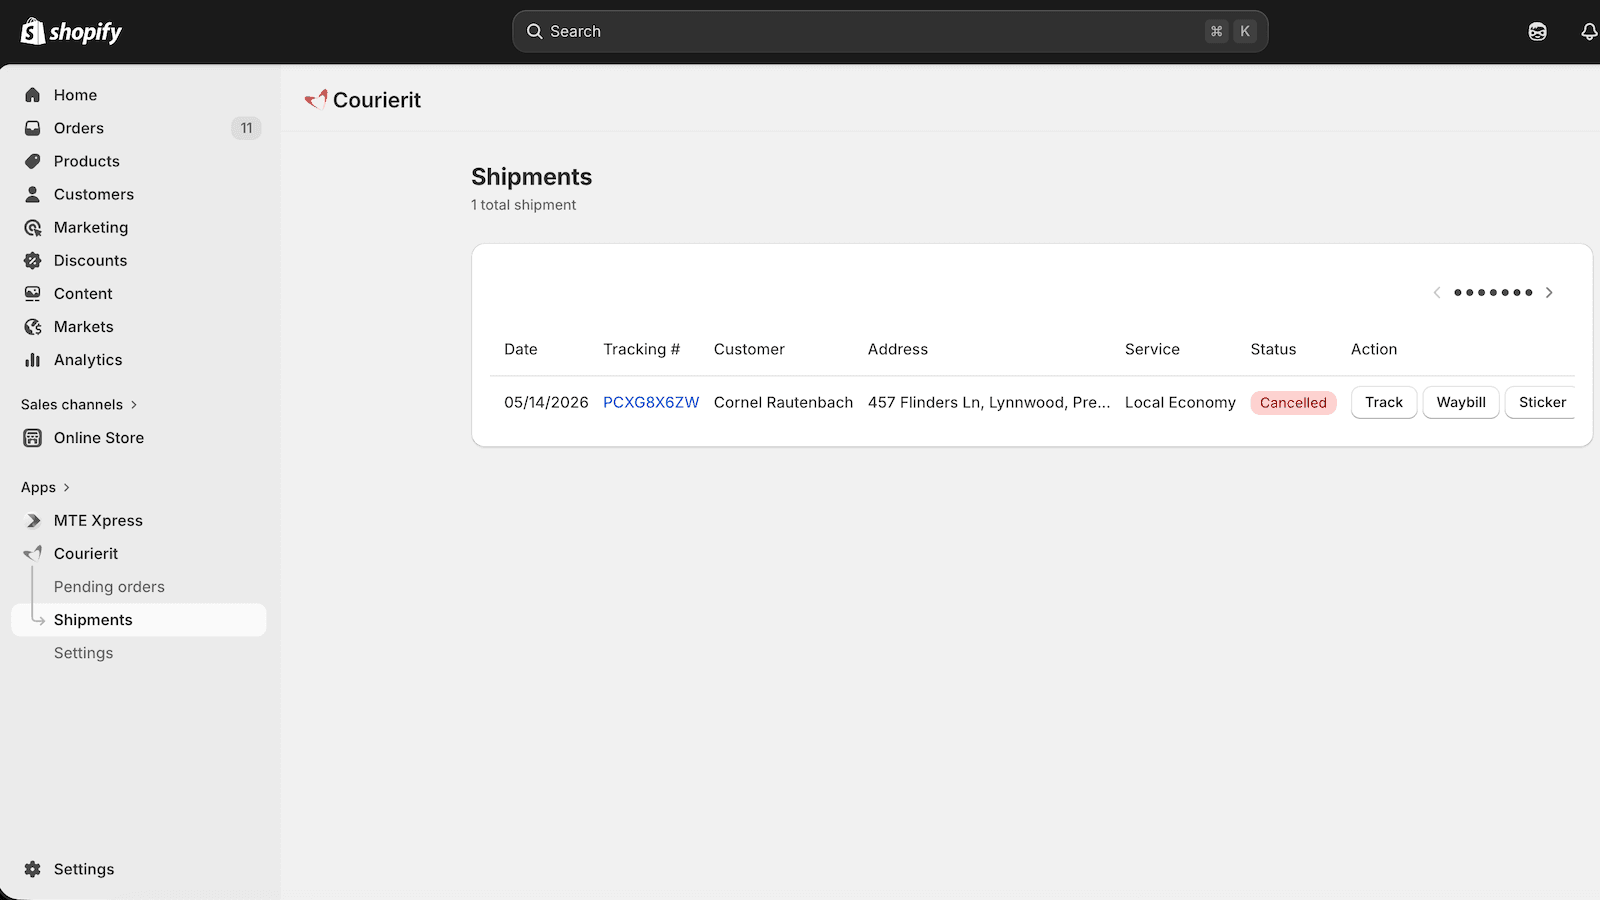Viewport: 1600px width, 900px height.
Task: Click the Markets globe icon
Action: pos(33,327)
